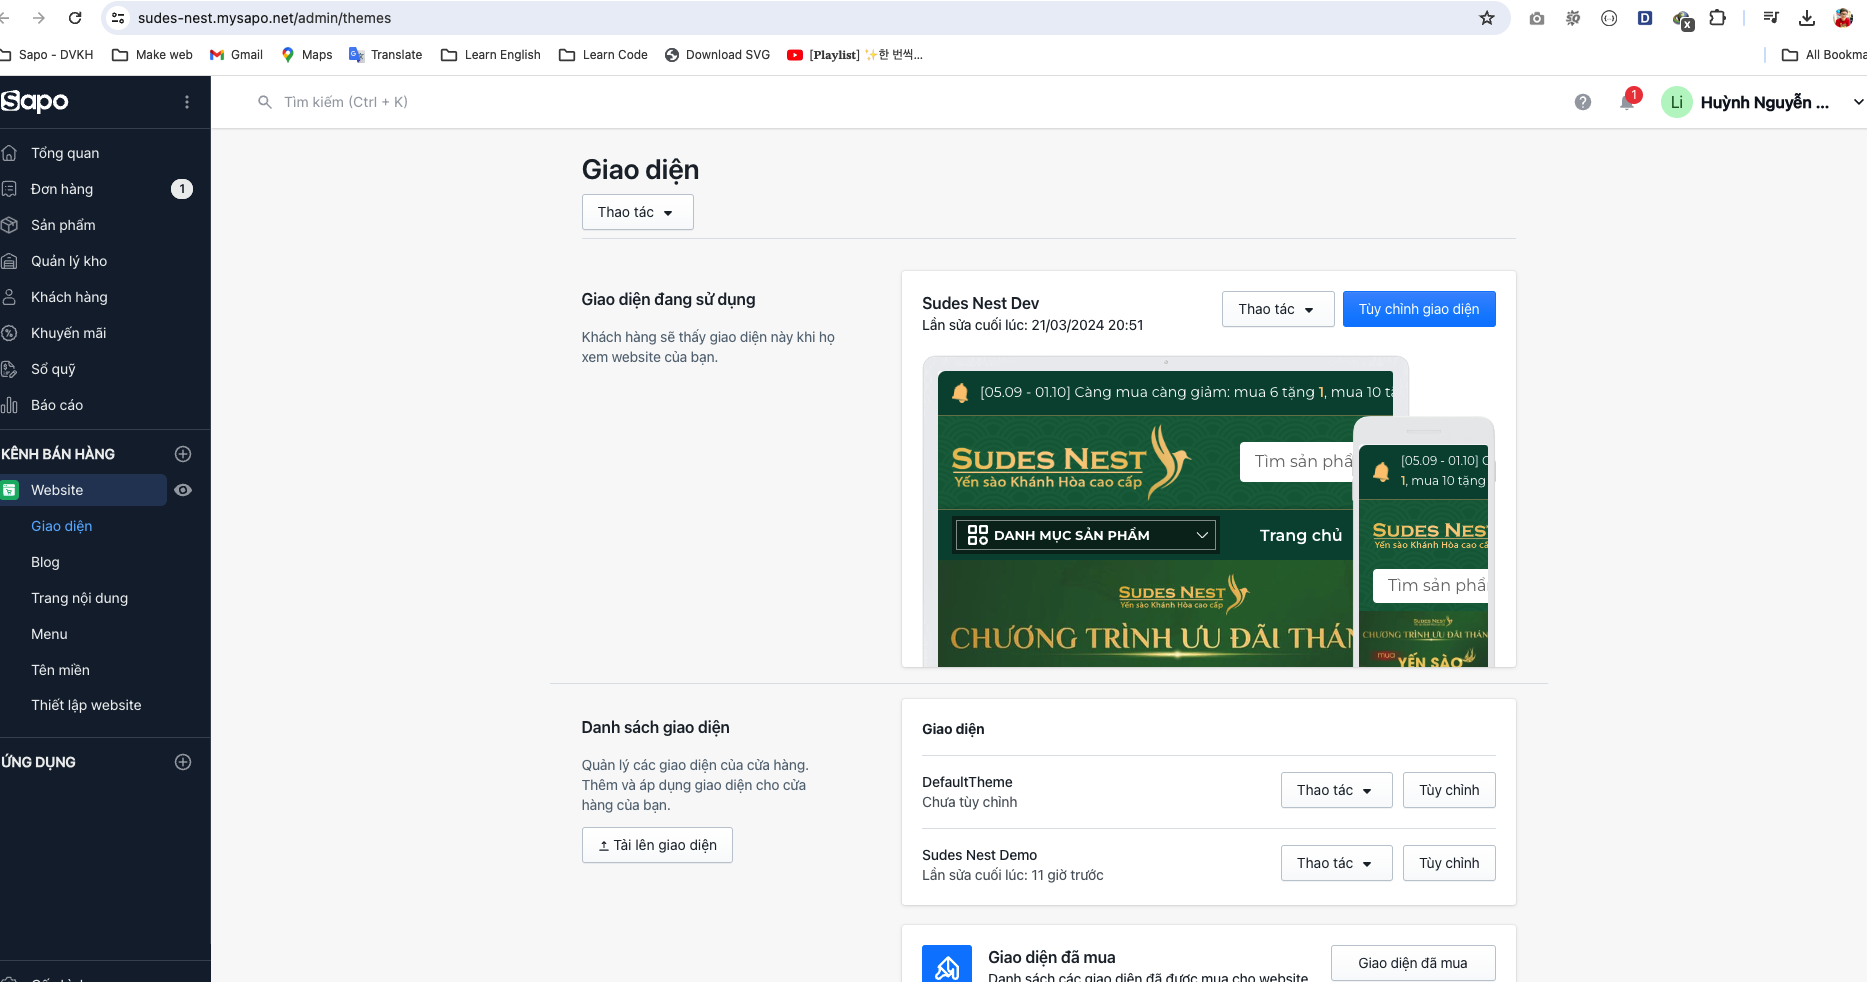Open Tổng quan home icon

[10, 153]
